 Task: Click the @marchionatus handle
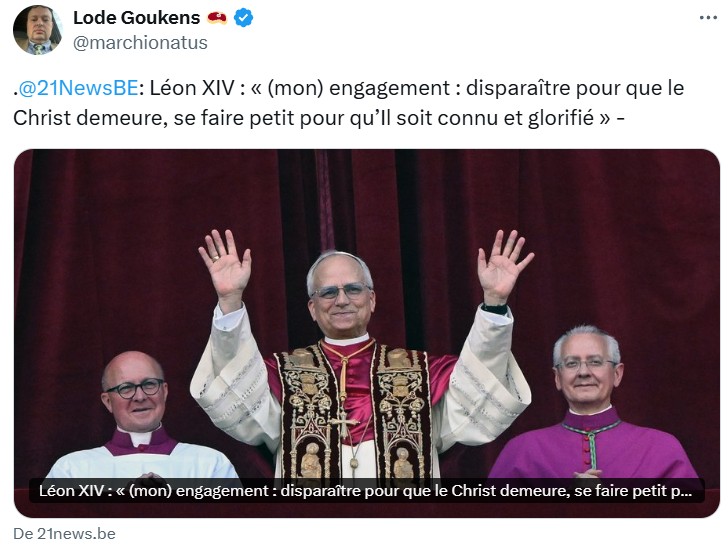point(140,43)
